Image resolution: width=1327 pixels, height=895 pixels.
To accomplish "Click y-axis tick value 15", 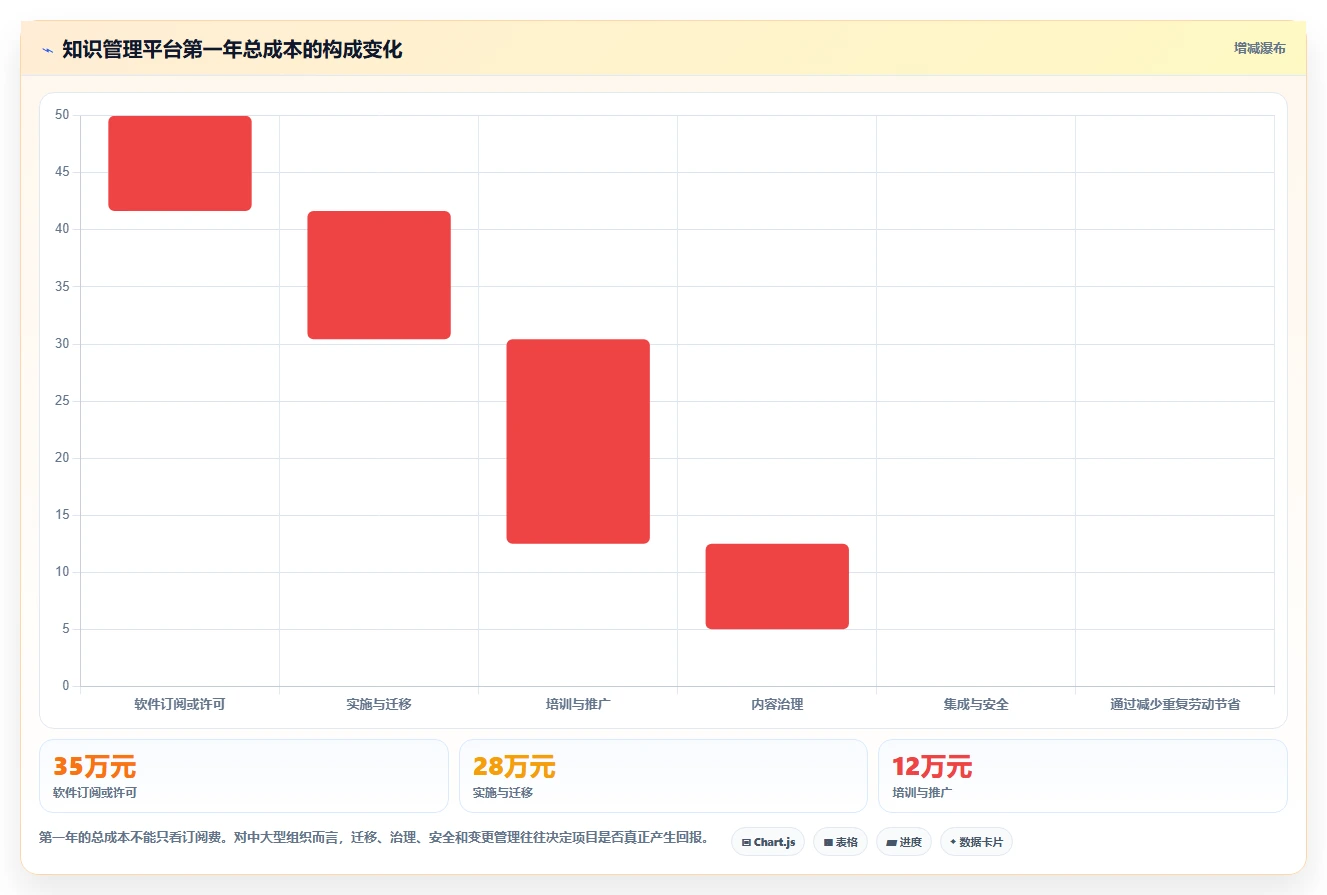I will tap(62, 515).
